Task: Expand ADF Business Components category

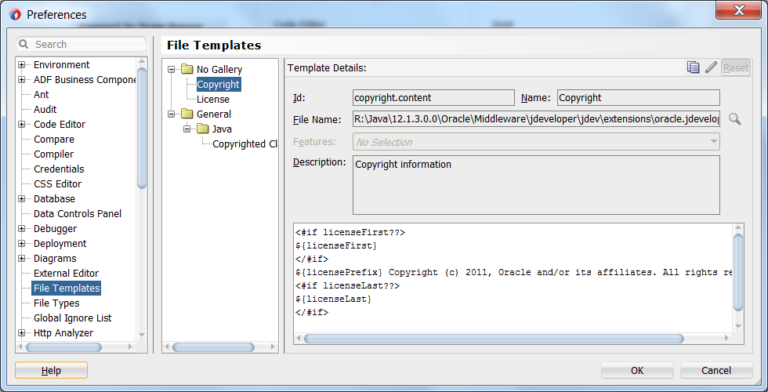Action: click(x=22, y=79)
